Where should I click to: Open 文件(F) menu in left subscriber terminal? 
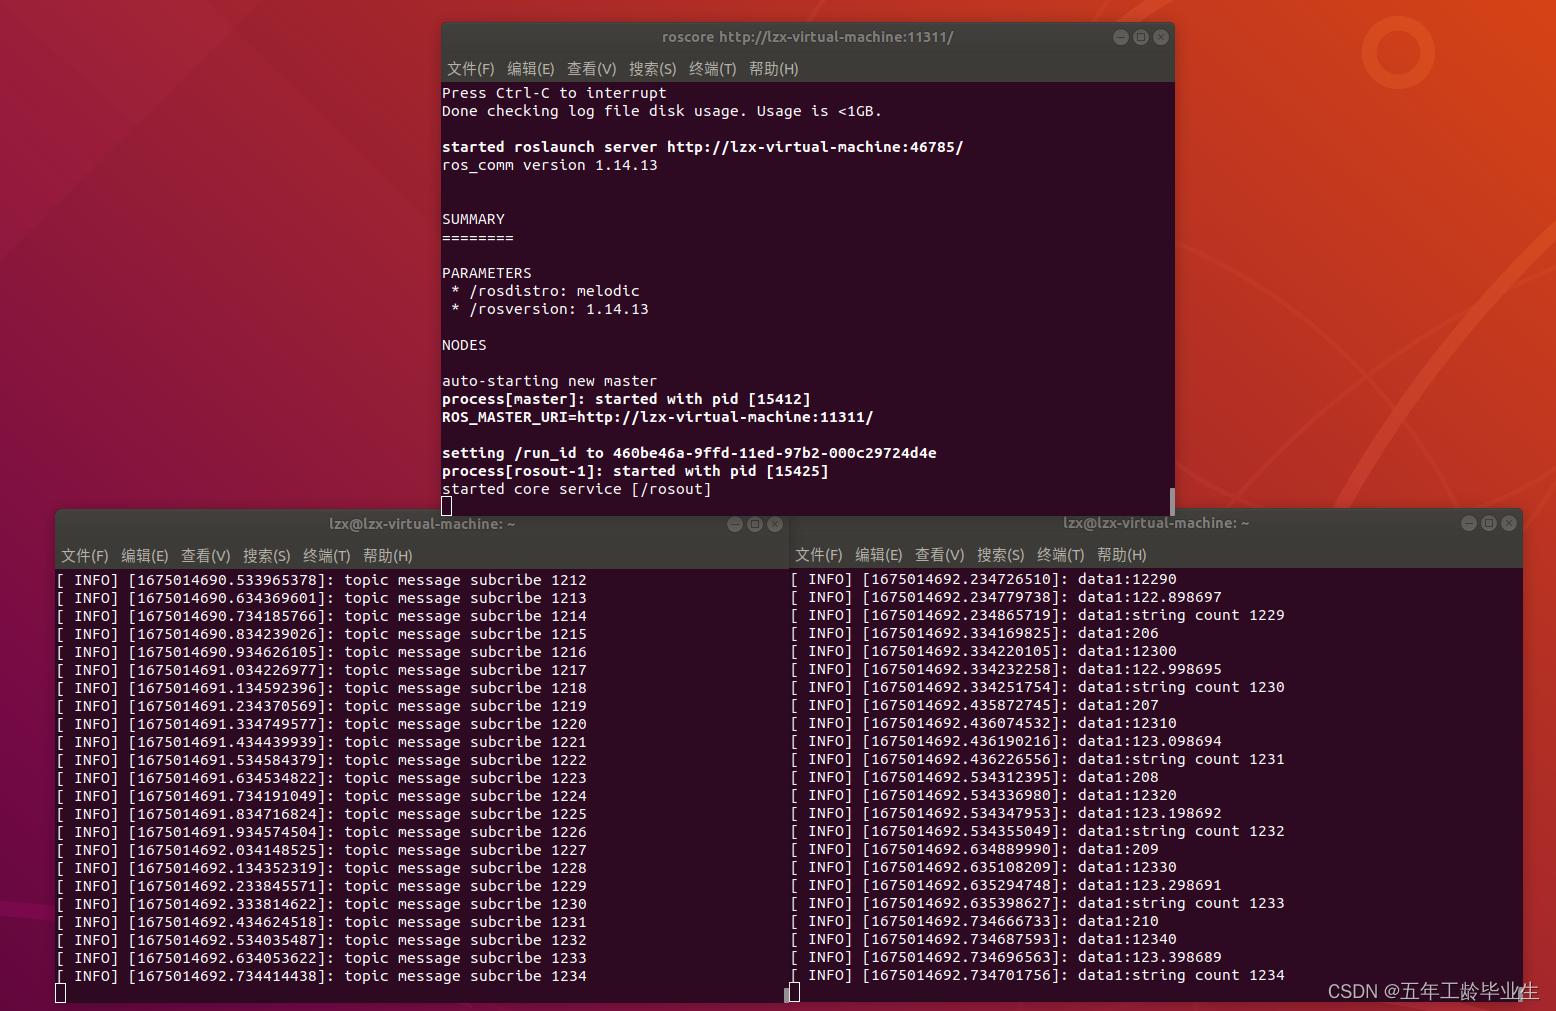click(x=84, y=556)
